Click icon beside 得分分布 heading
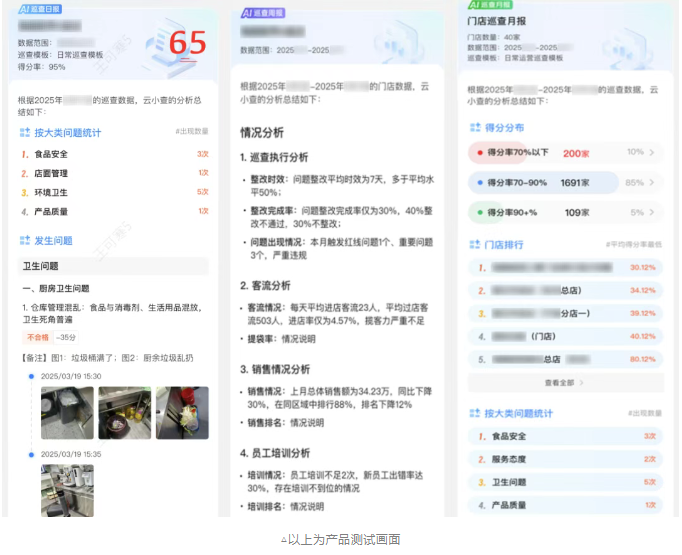Image resolution: width=682 pixels, height=555 pixels. point(474,128)
